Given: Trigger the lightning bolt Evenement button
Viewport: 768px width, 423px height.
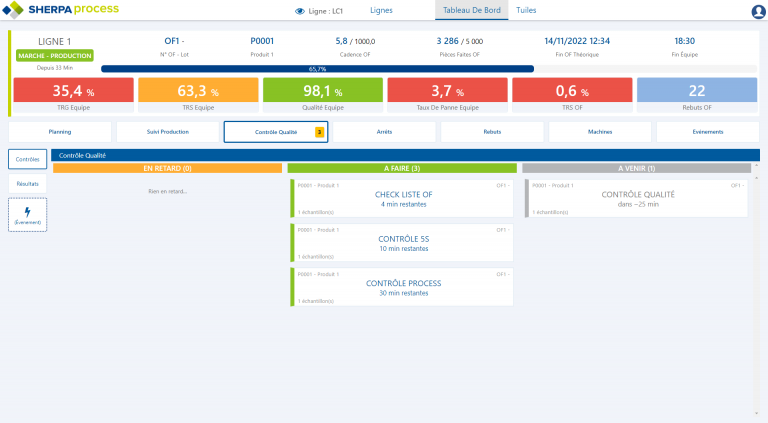Looking at the screenshot, I should 27,214.
